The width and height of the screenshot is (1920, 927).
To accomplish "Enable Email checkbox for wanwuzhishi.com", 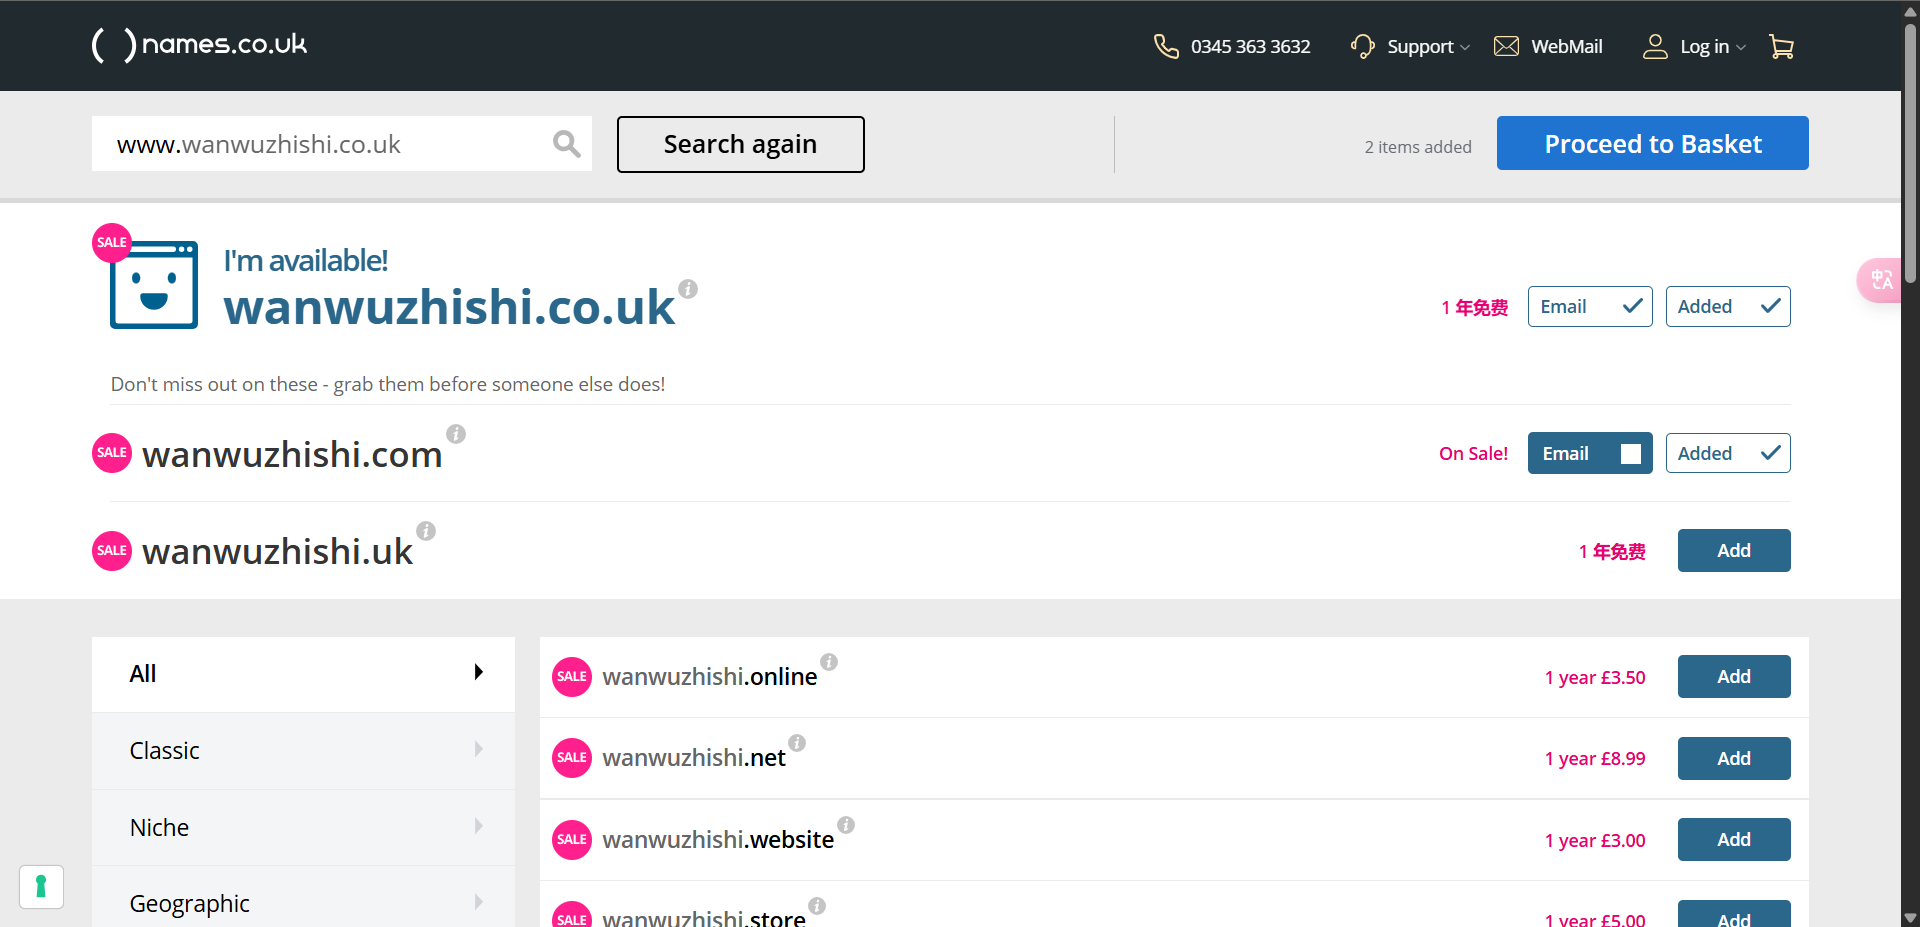I will (1630, 454).
